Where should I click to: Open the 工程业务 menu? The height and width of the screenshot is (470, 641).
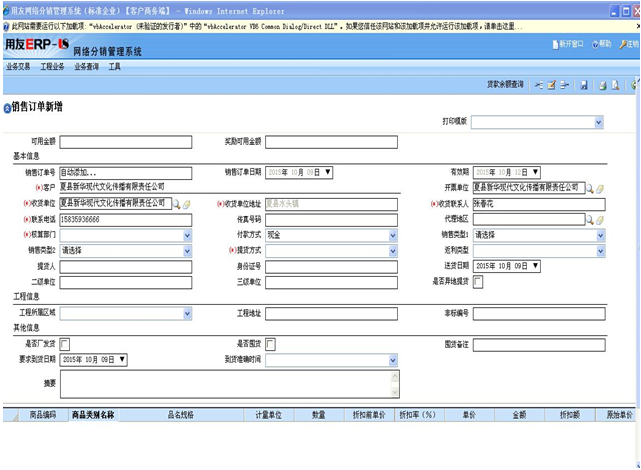tap(52, 67)
